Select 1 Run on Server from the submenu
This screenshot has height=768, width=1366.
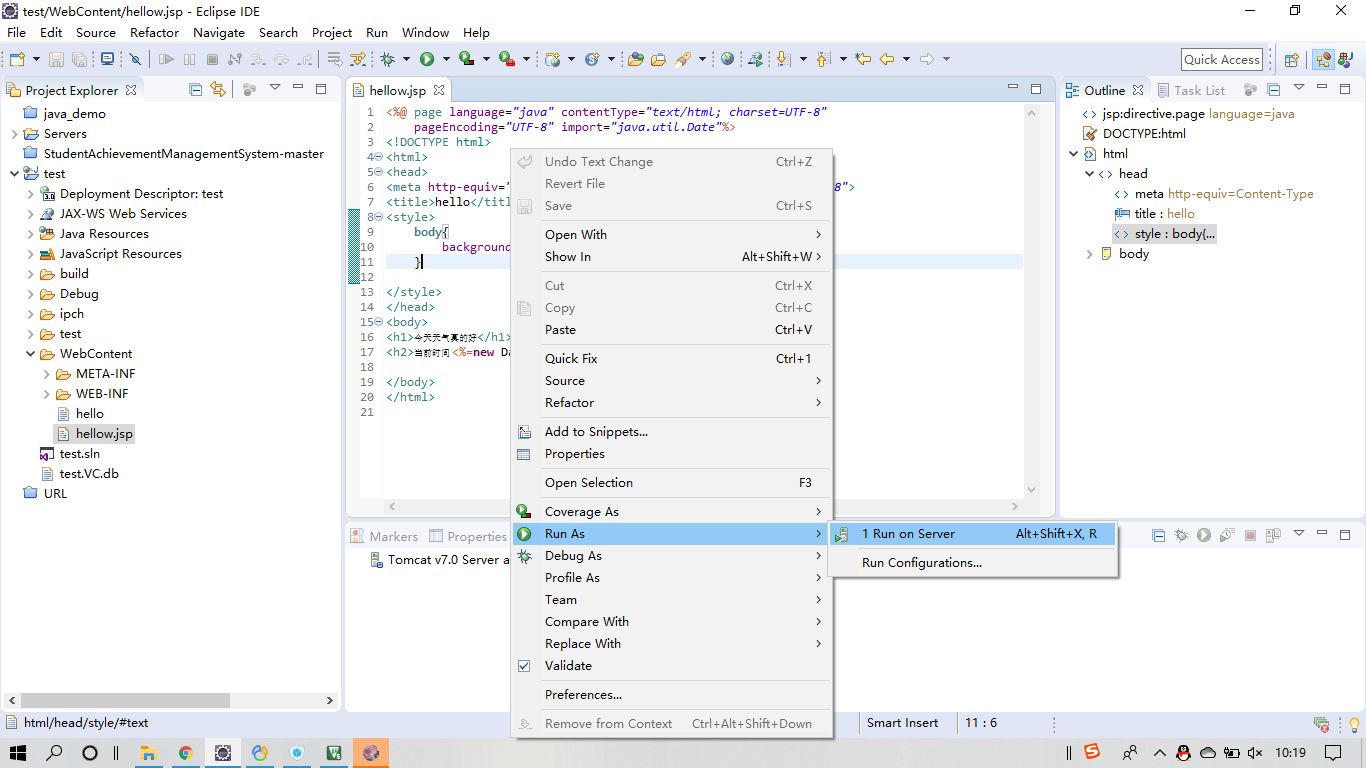(x=908, y=534)
